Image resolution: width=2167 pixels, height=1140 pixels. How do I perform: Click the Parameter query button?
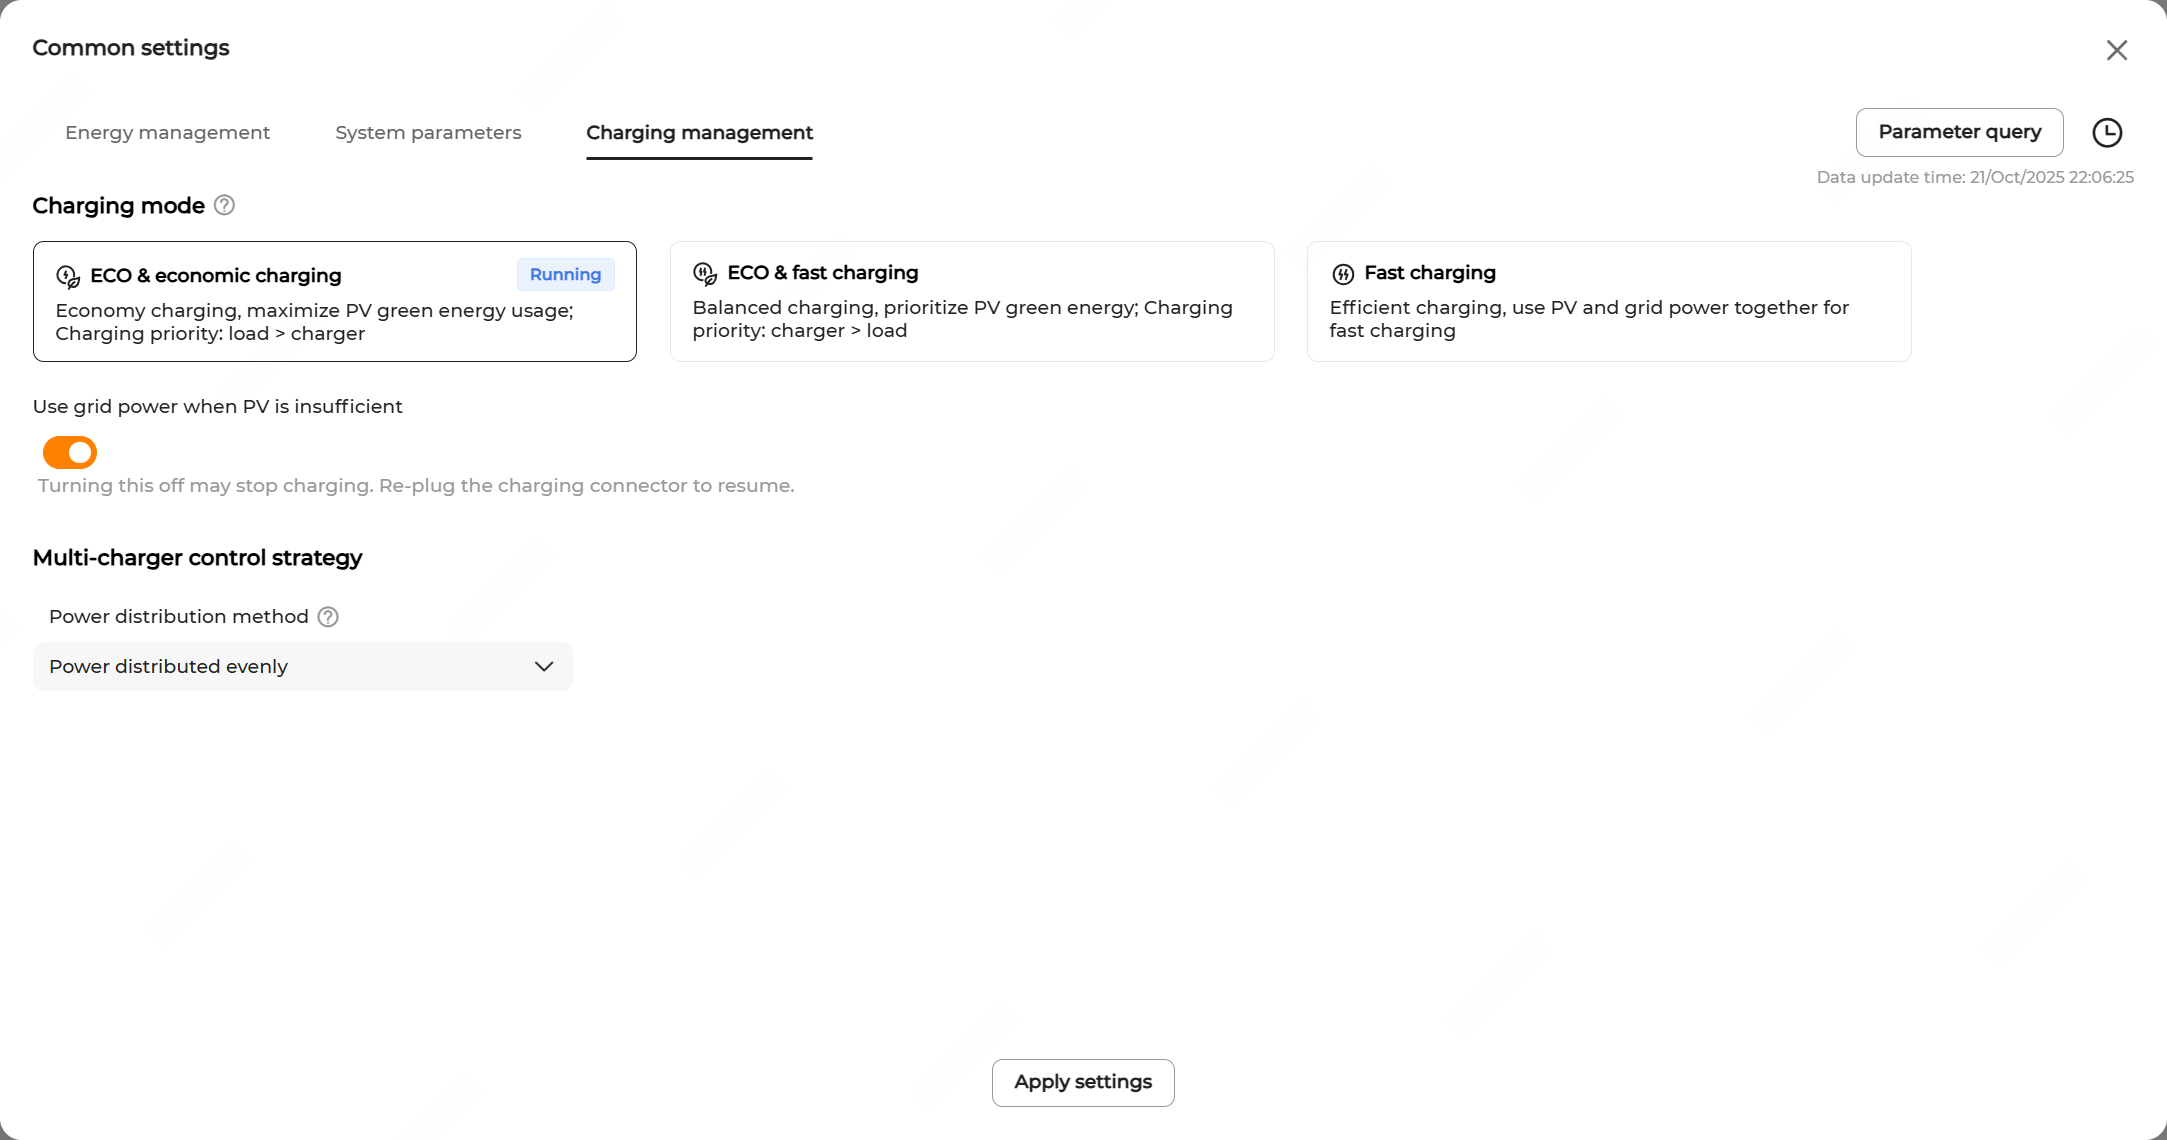click(x=1959, y=132)
